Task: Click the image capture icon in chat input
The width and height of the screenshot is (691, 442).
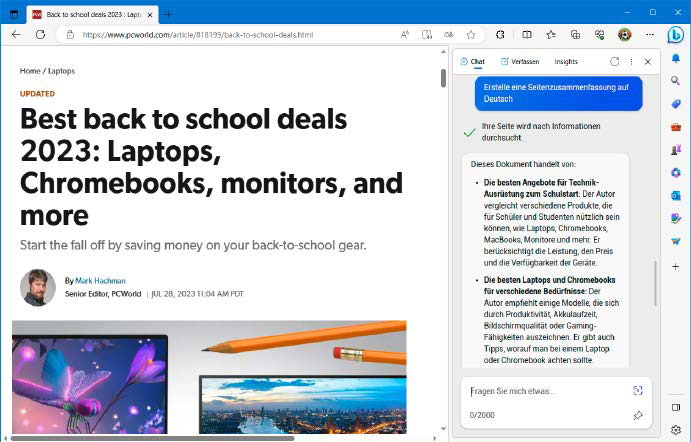Action: [x=638, y=390]
